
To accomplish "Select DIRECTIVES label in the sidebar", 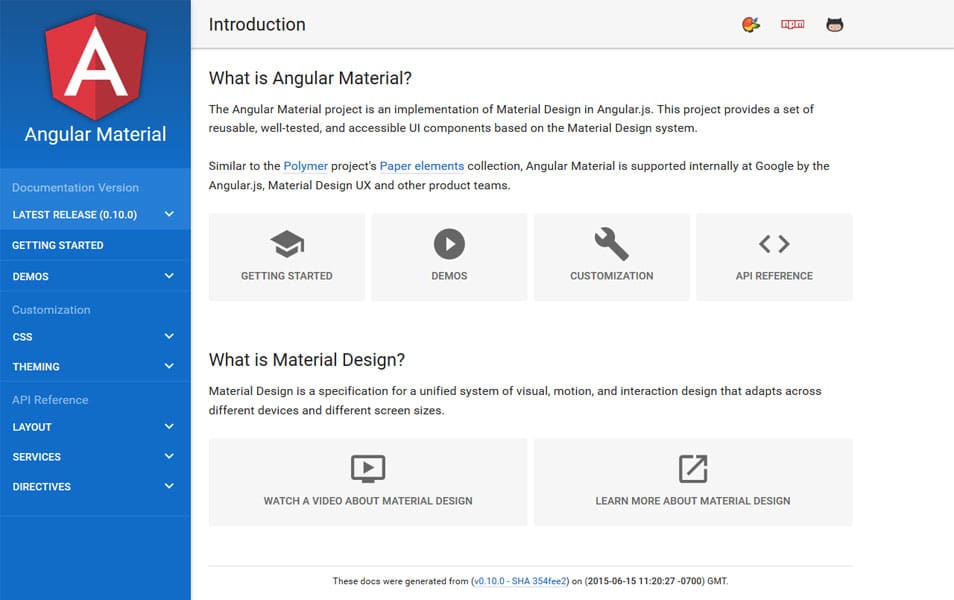I will [x=41, y=487].
